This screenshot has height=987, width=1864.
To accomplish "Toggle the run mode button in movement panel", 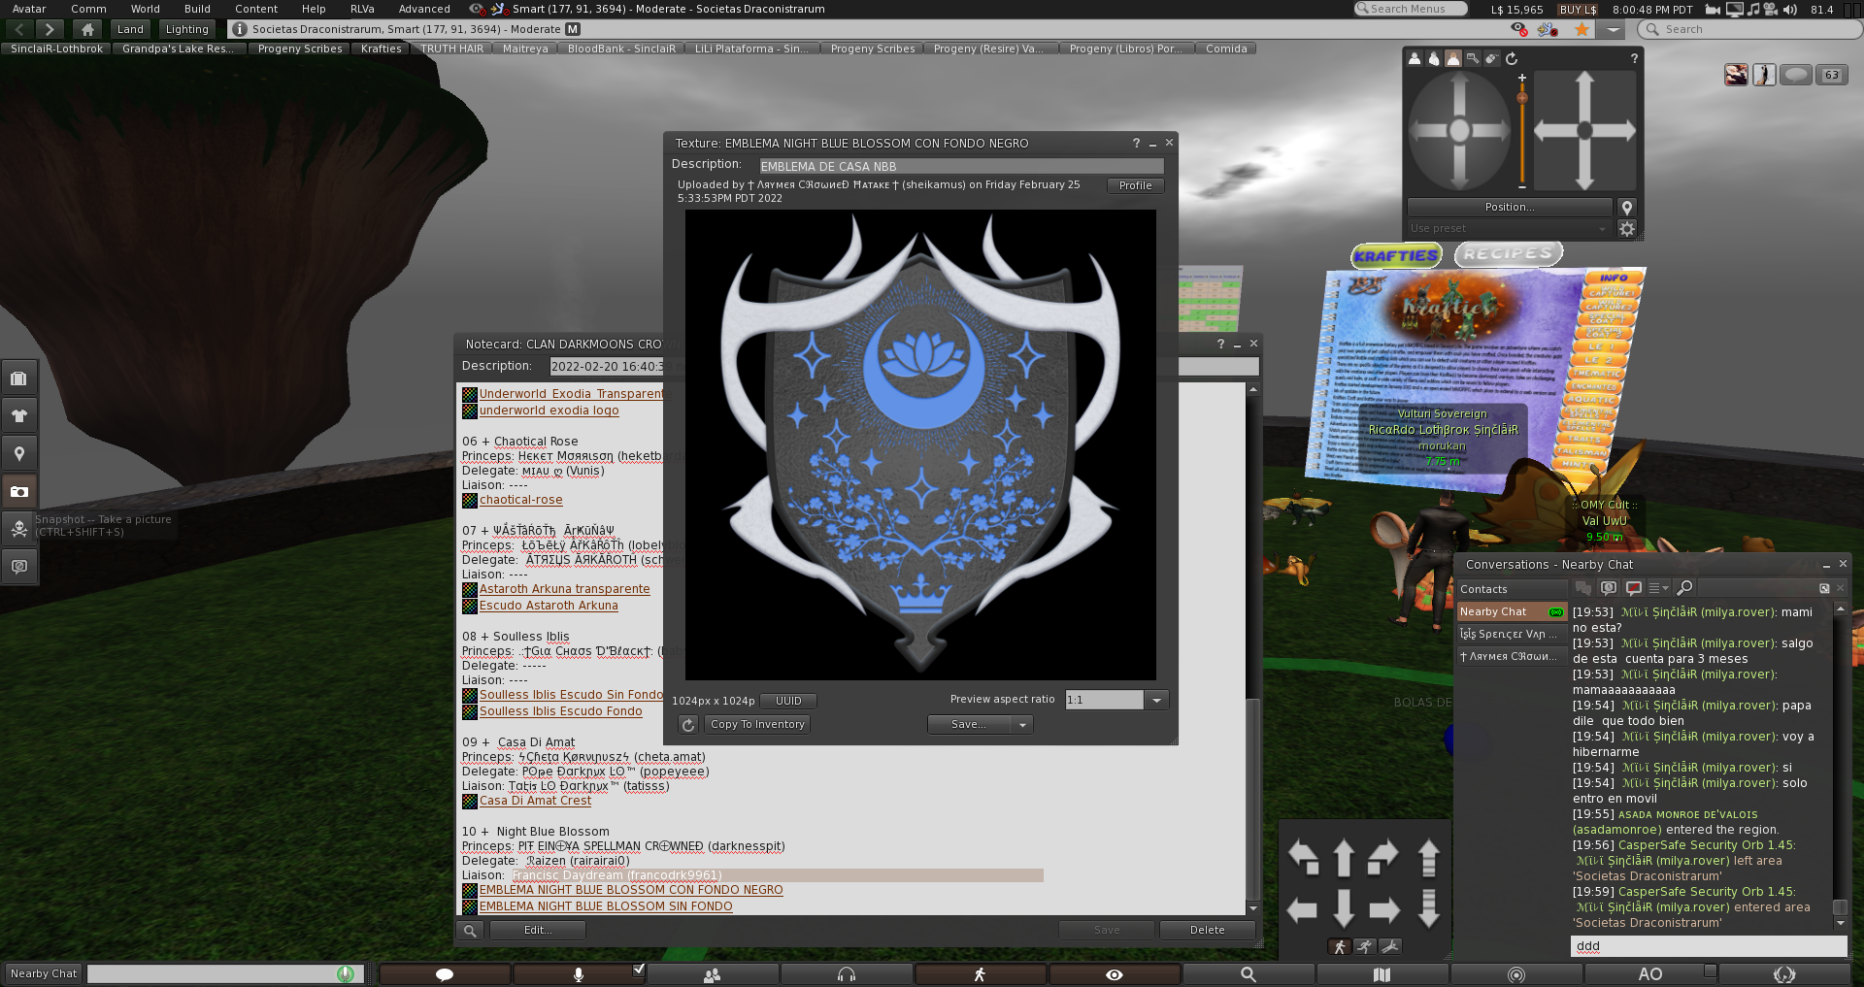I will (1364, 946).
